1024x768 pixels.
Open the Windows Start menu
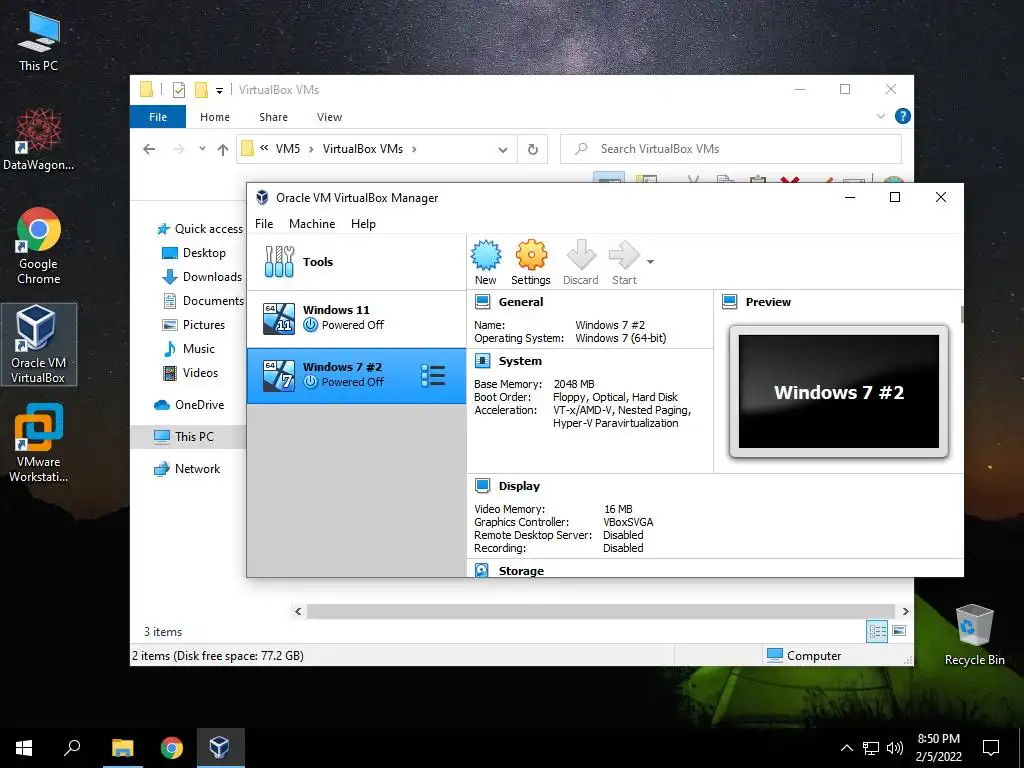24,748
